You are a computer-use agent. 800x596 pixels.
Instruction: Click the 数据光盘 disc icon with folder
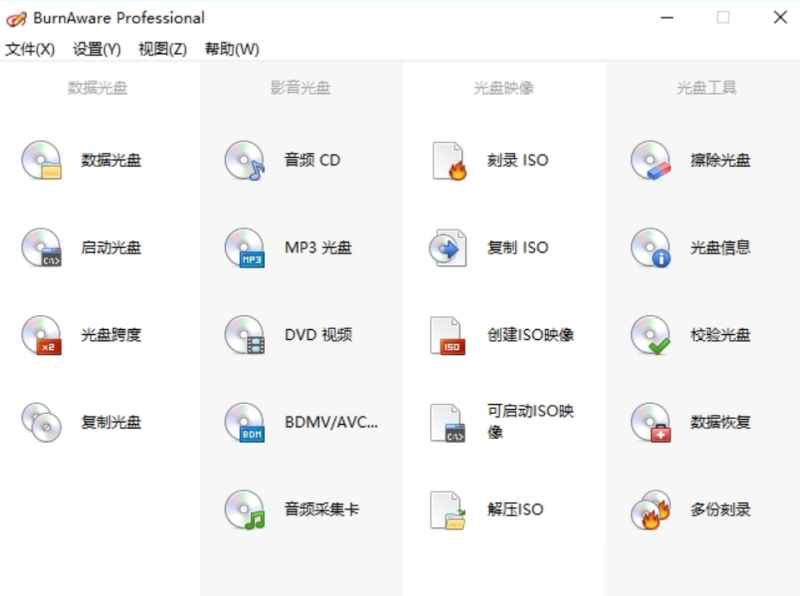(41, 160)
